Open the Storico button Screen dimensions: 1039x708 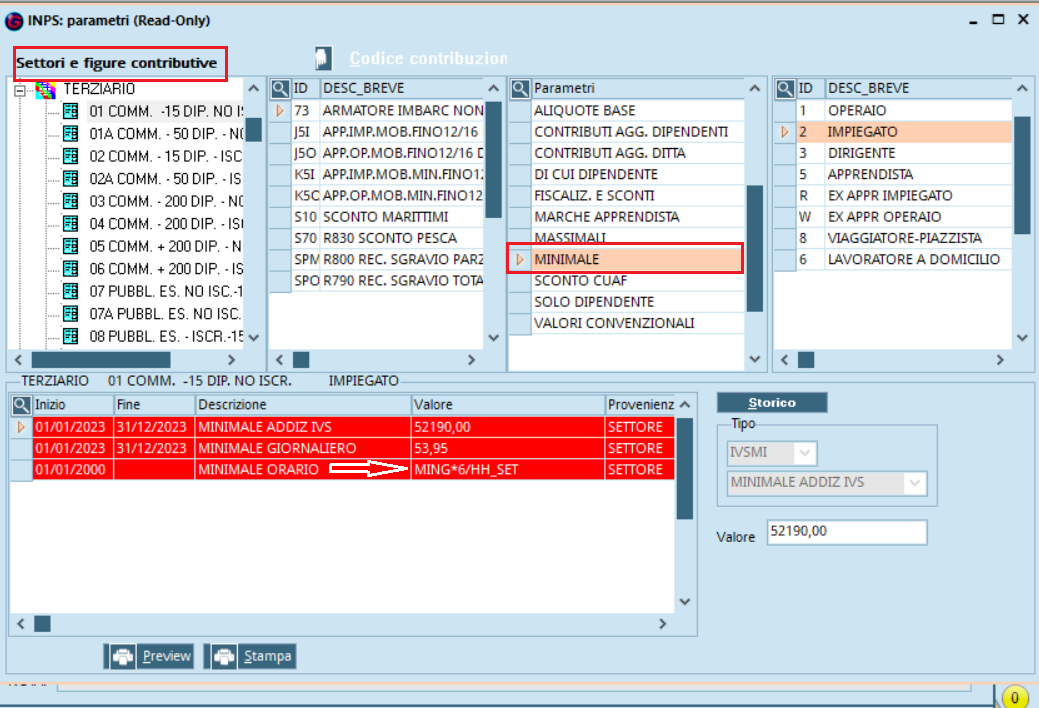[772, 402]
